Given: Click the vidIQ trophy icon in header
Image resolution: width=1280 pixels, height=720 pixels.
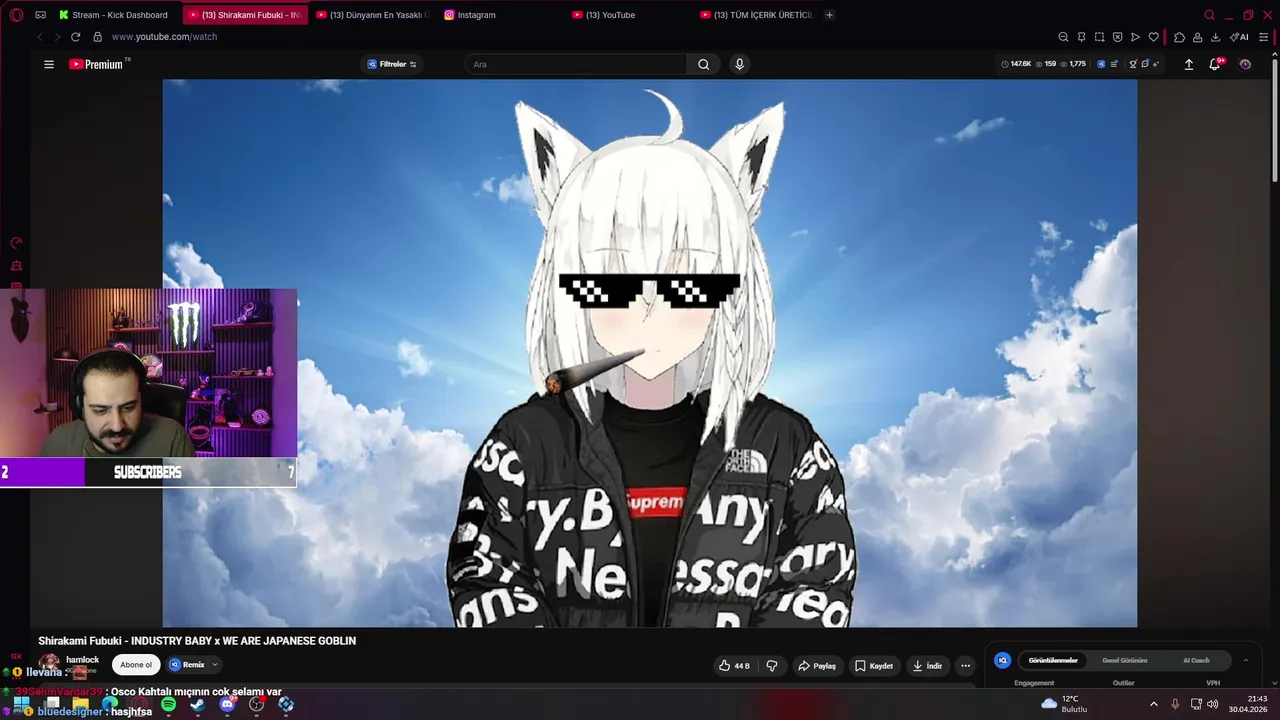Looking at the screenshot, I should [x=1132, y=64].
